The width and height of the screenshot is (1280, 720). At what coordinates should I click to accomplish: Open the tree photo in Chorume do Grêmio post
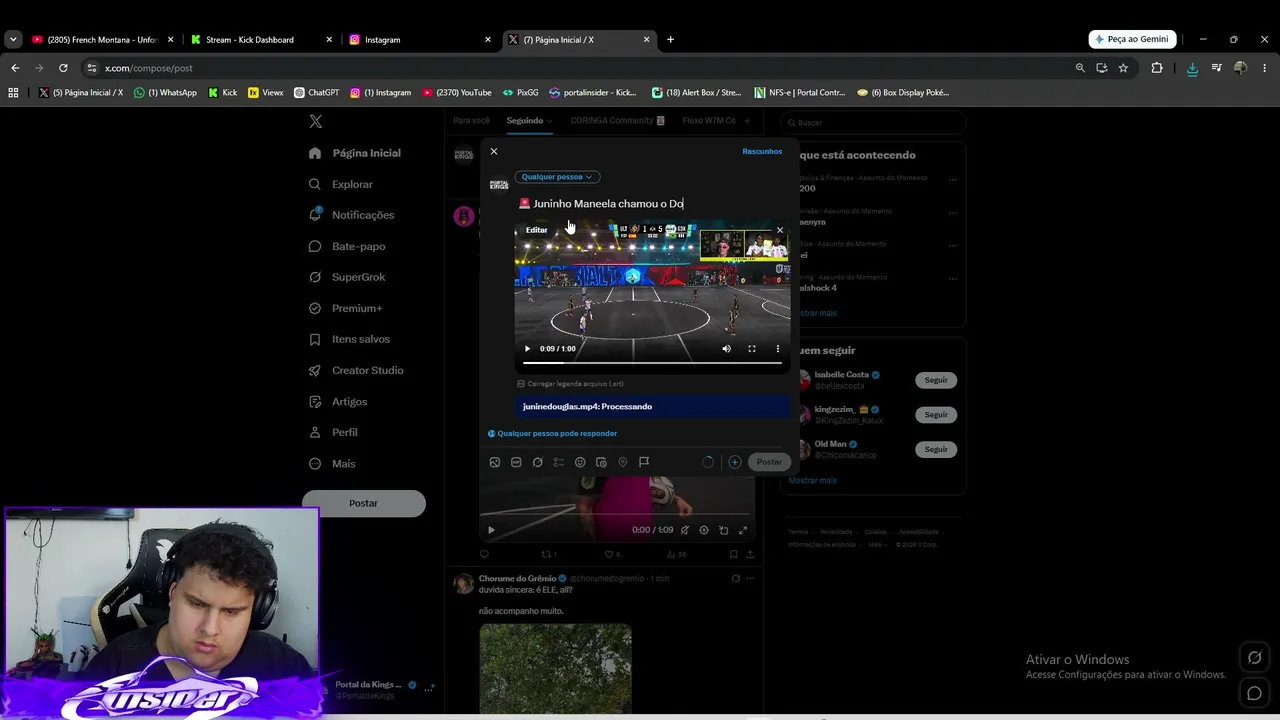click(x=555, y=668)
